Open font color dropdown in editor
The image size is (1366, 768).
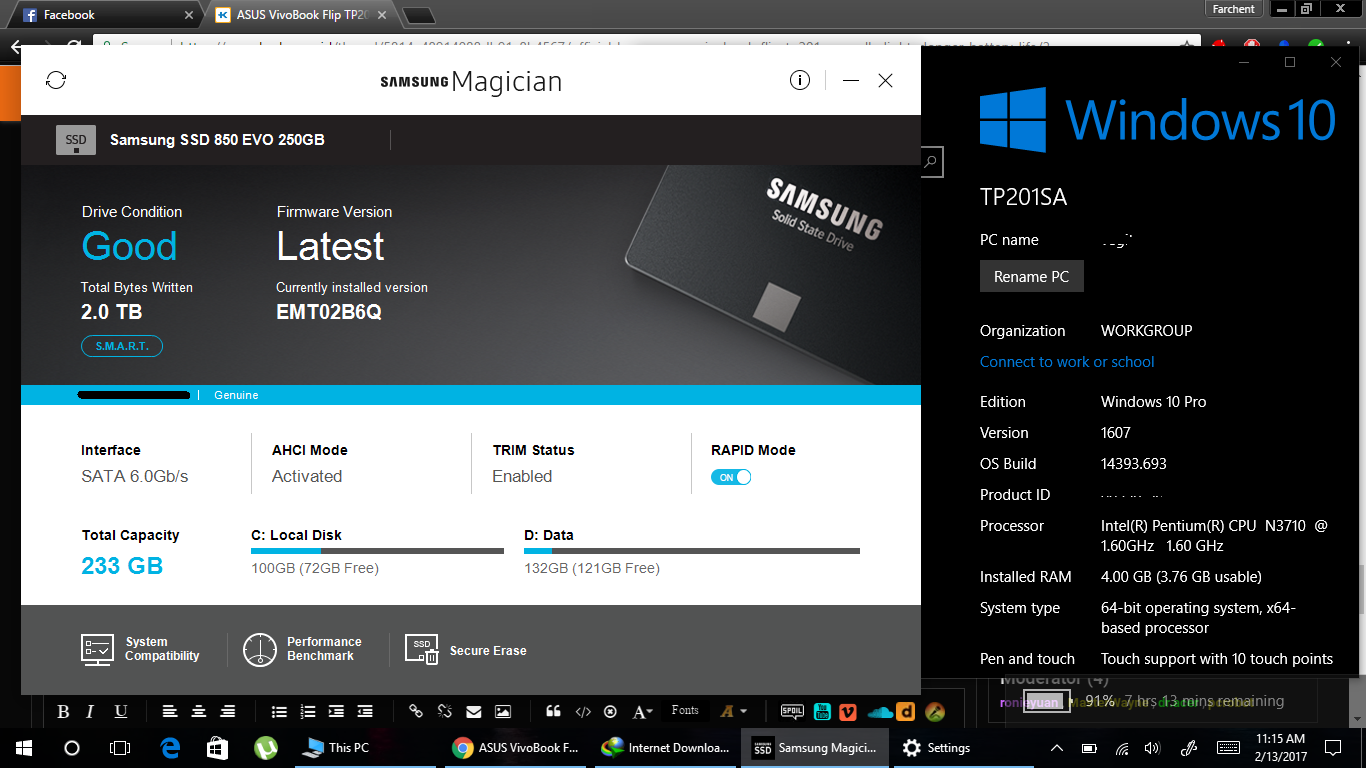[x=734, y=712]
